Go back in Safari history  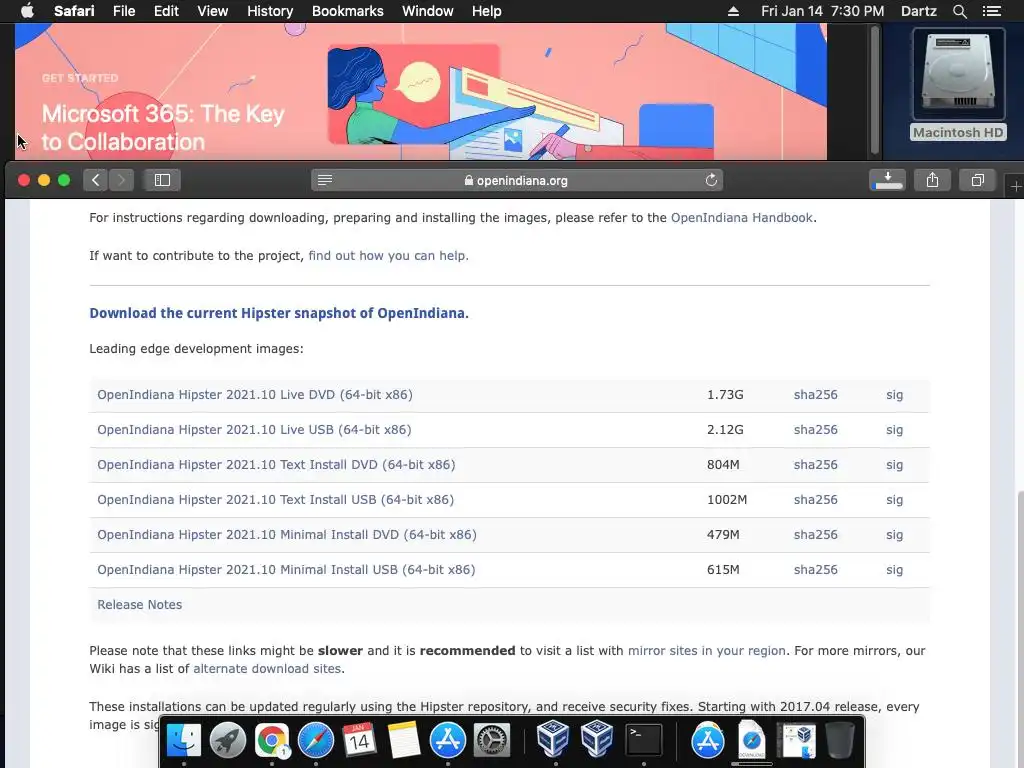95,180
